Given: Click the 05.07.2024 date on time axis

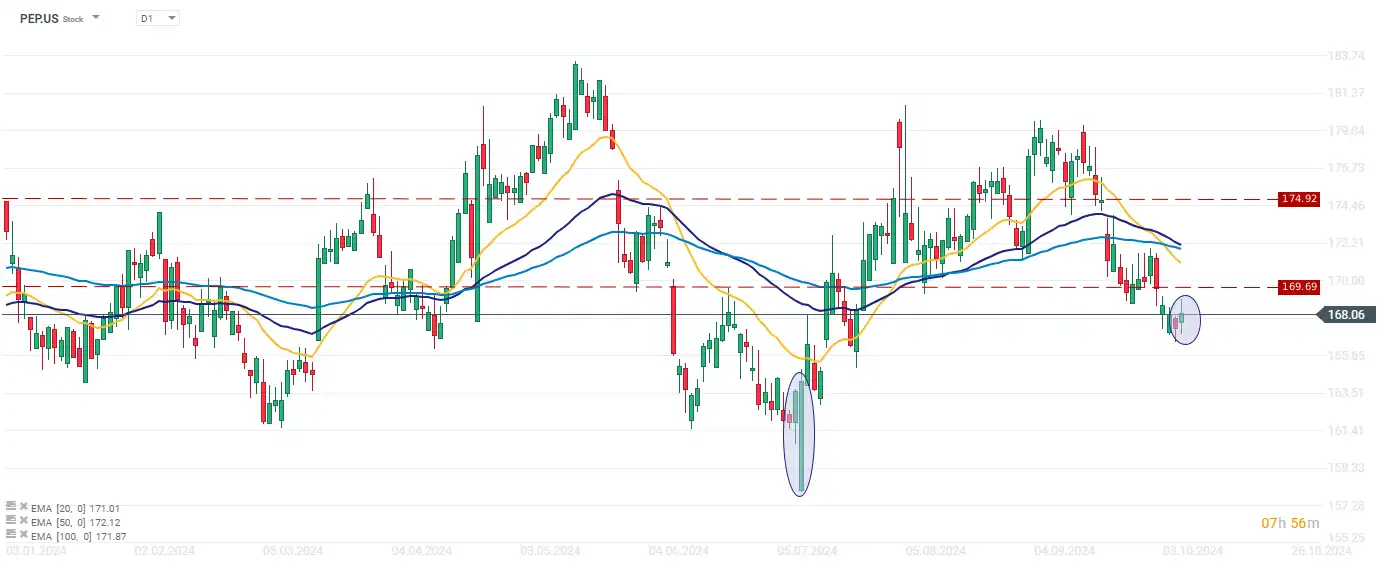Looking at the screenshot, I should point(808,551).
